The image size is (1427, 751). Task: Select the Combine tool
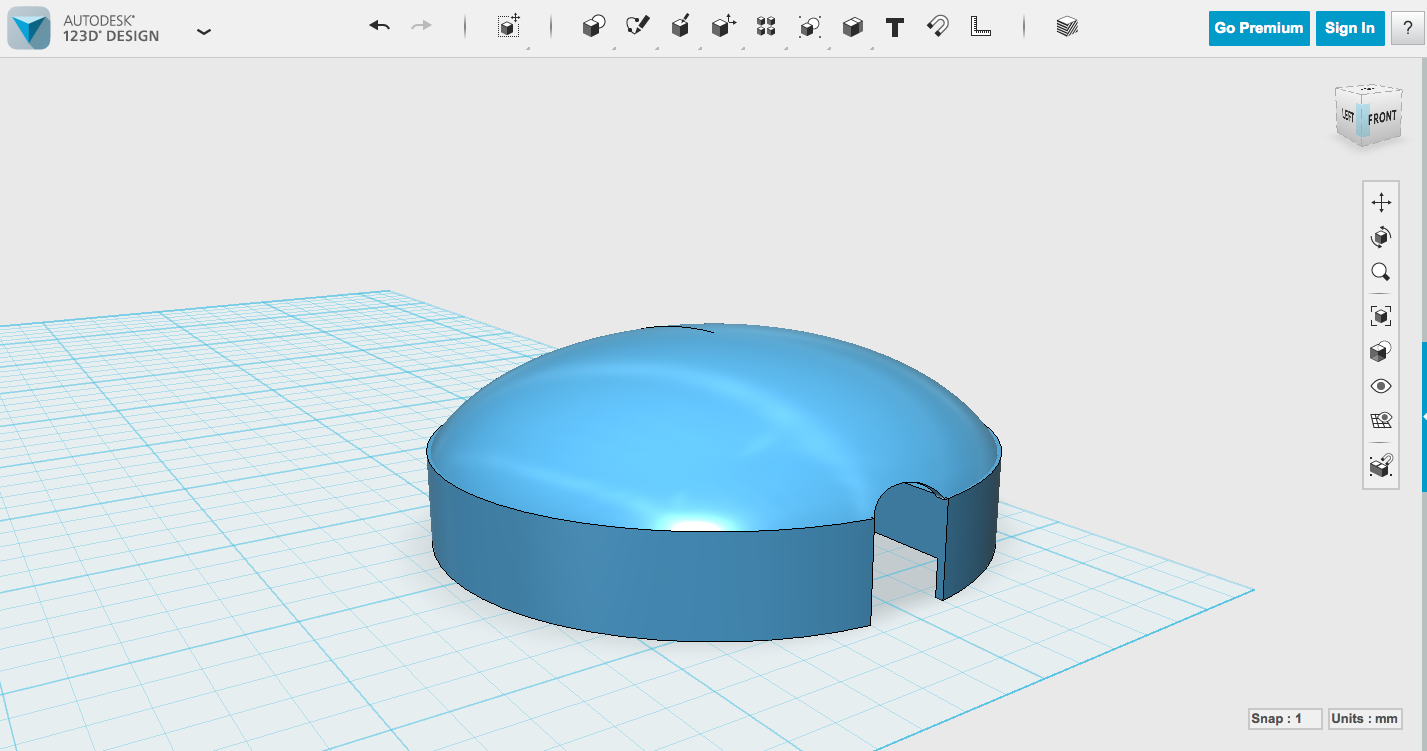tap(809, 27)
